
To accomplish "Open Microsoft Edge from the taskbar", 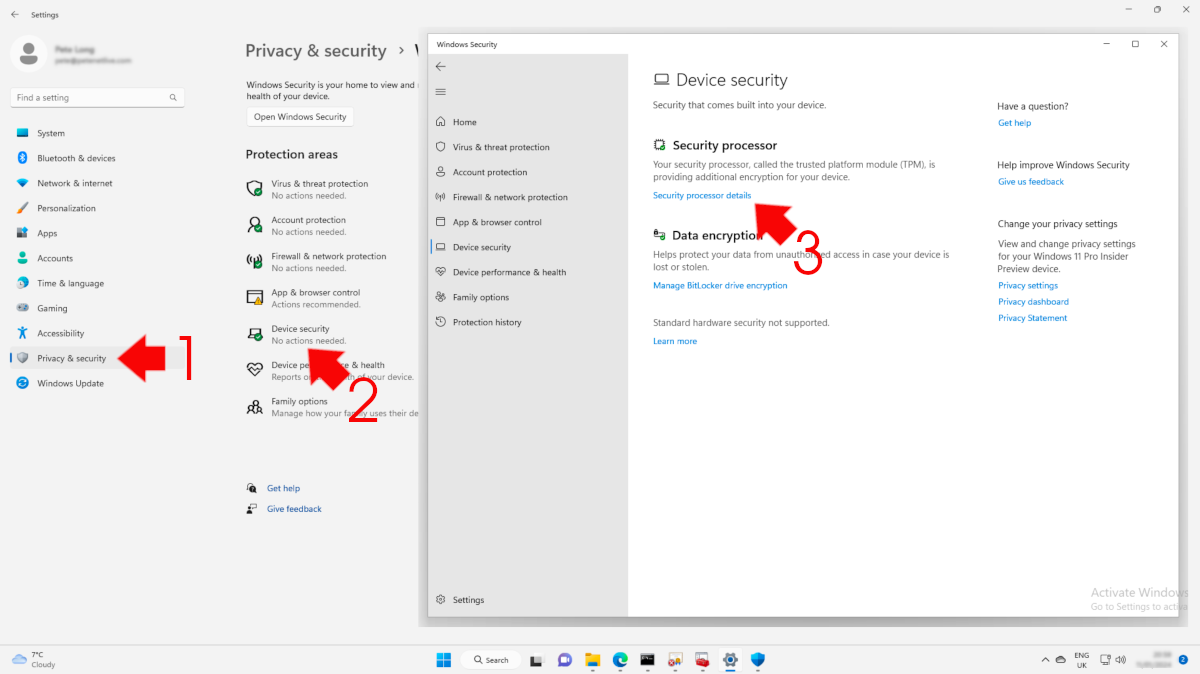I will (x=620, y=660).
